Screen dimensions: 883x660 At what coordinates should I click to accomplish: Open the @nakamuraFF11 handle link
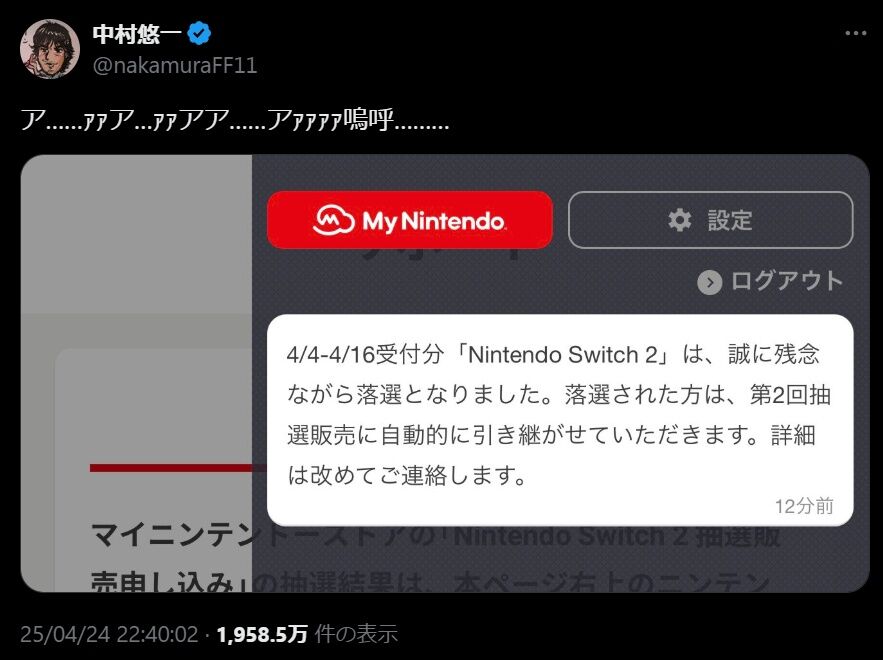(x=175, y=66)
